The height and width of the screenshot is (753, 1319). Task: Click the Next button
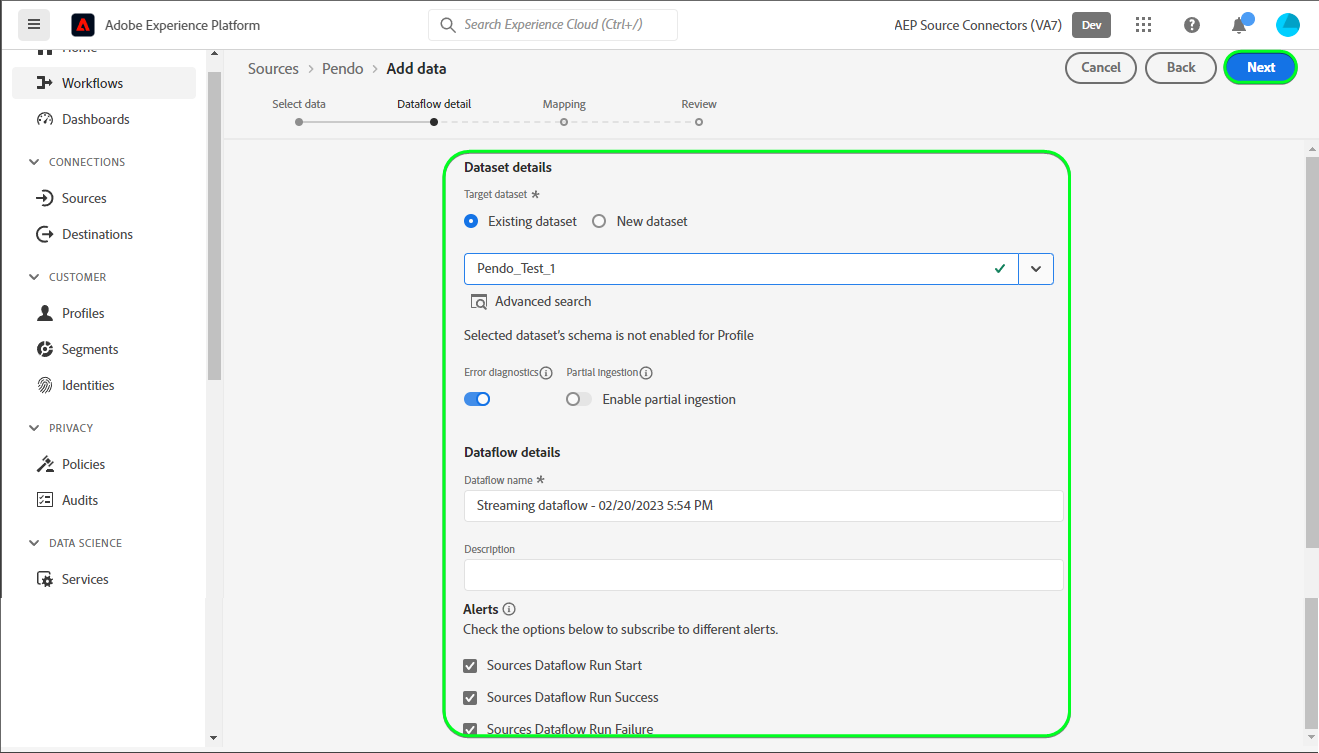1260,68
